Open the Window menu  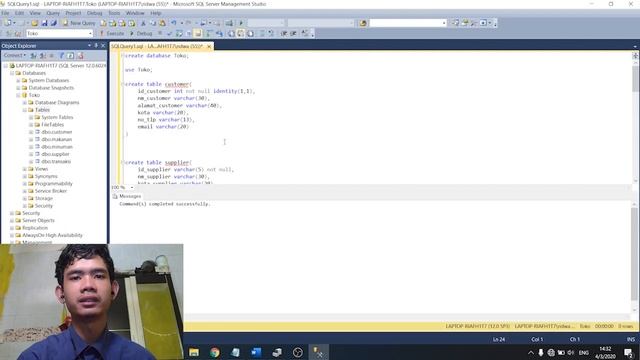coord(135,13)
